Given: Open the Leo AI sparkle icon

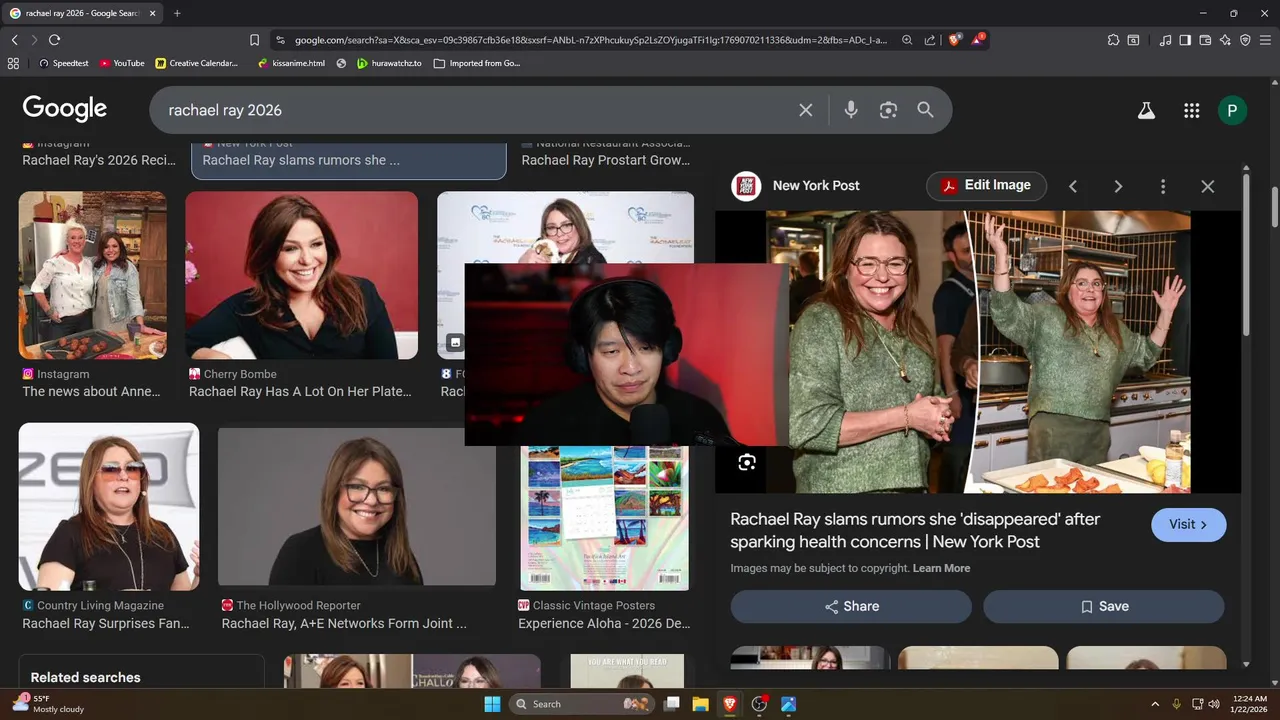Looking at the screenshot, I should (x=1226, y=40).
